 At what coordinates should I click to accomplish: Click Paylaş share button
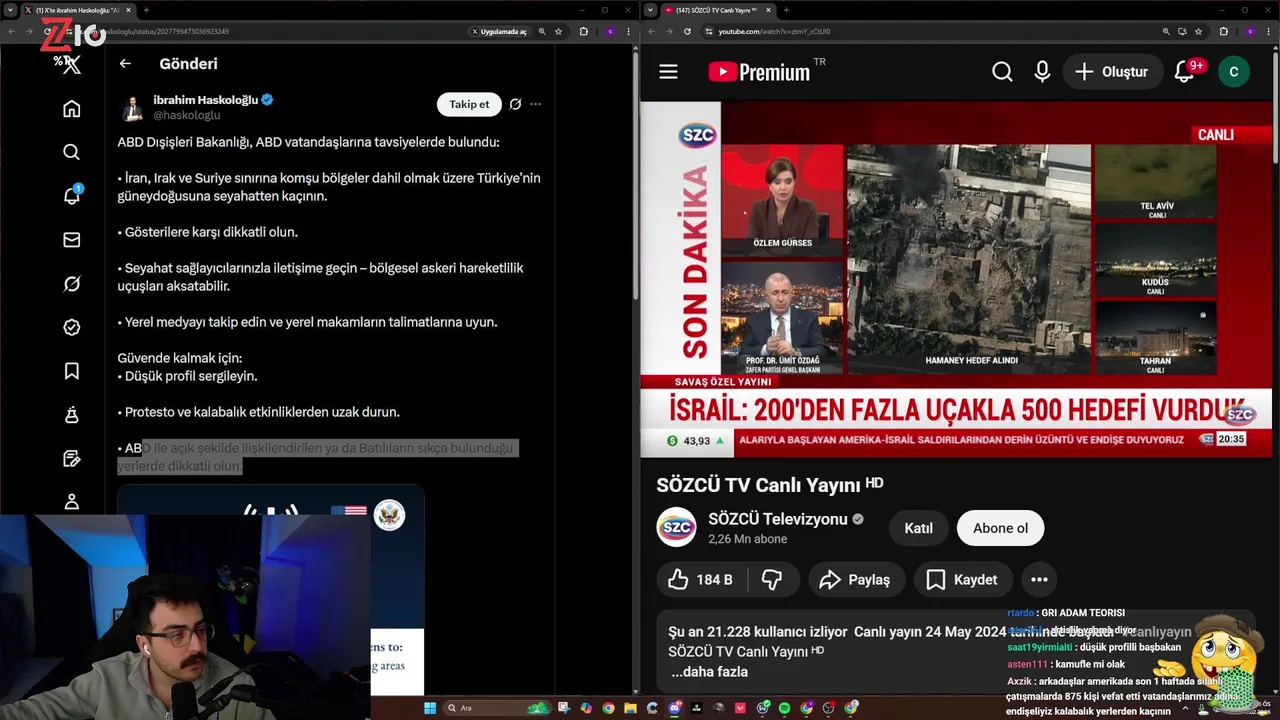(855, 579)
